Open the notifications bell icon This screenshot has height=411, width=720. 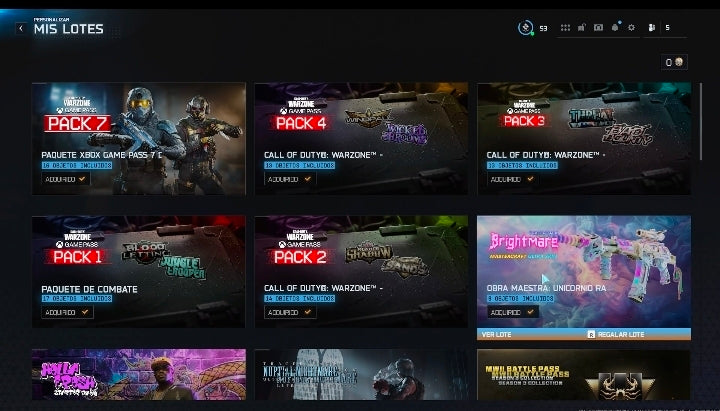coord(615,27)
